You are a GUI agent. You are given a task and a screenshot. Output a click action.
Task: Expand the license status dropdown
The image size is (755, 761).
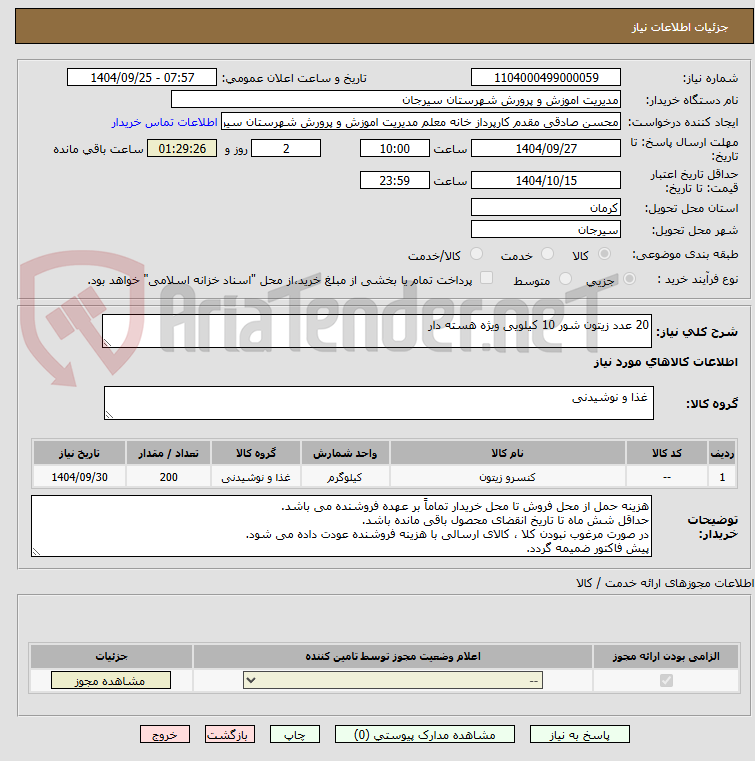(393, 680)
